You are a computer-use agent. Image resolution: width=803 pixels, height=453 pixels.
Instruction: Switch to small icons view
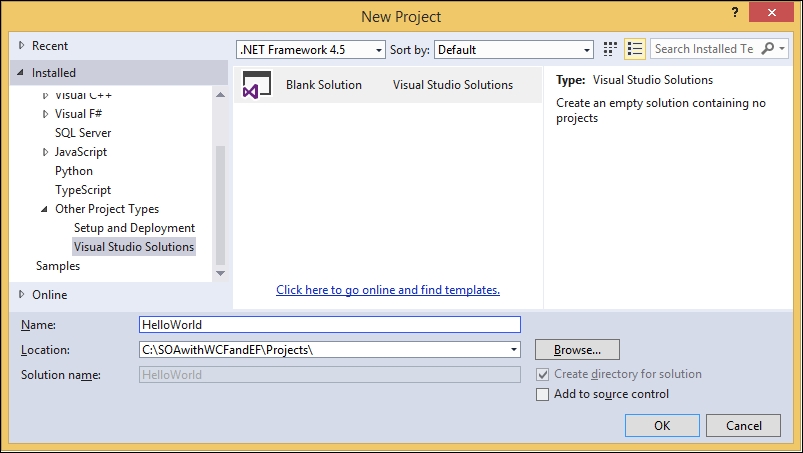pos(609,49)
